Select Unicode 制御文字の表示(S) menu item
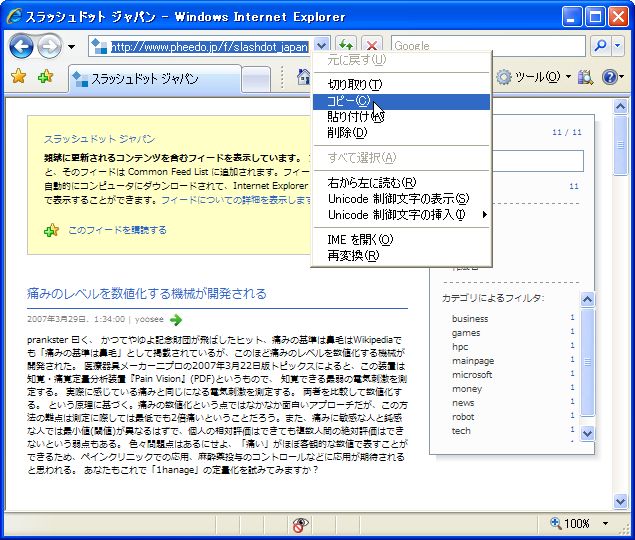635x540 pixels. 401,198
